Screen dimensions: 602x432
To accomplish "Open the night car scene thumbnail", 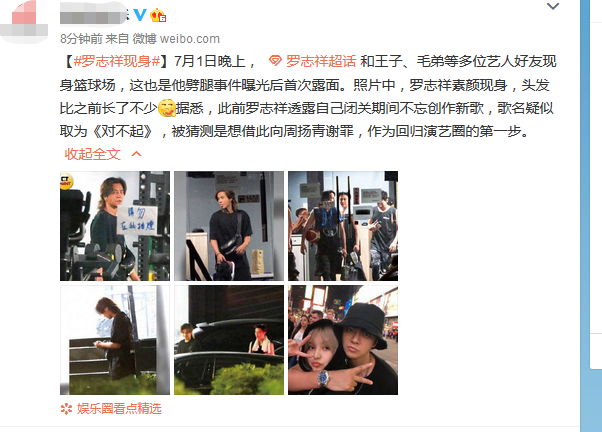I will [229, 340].
